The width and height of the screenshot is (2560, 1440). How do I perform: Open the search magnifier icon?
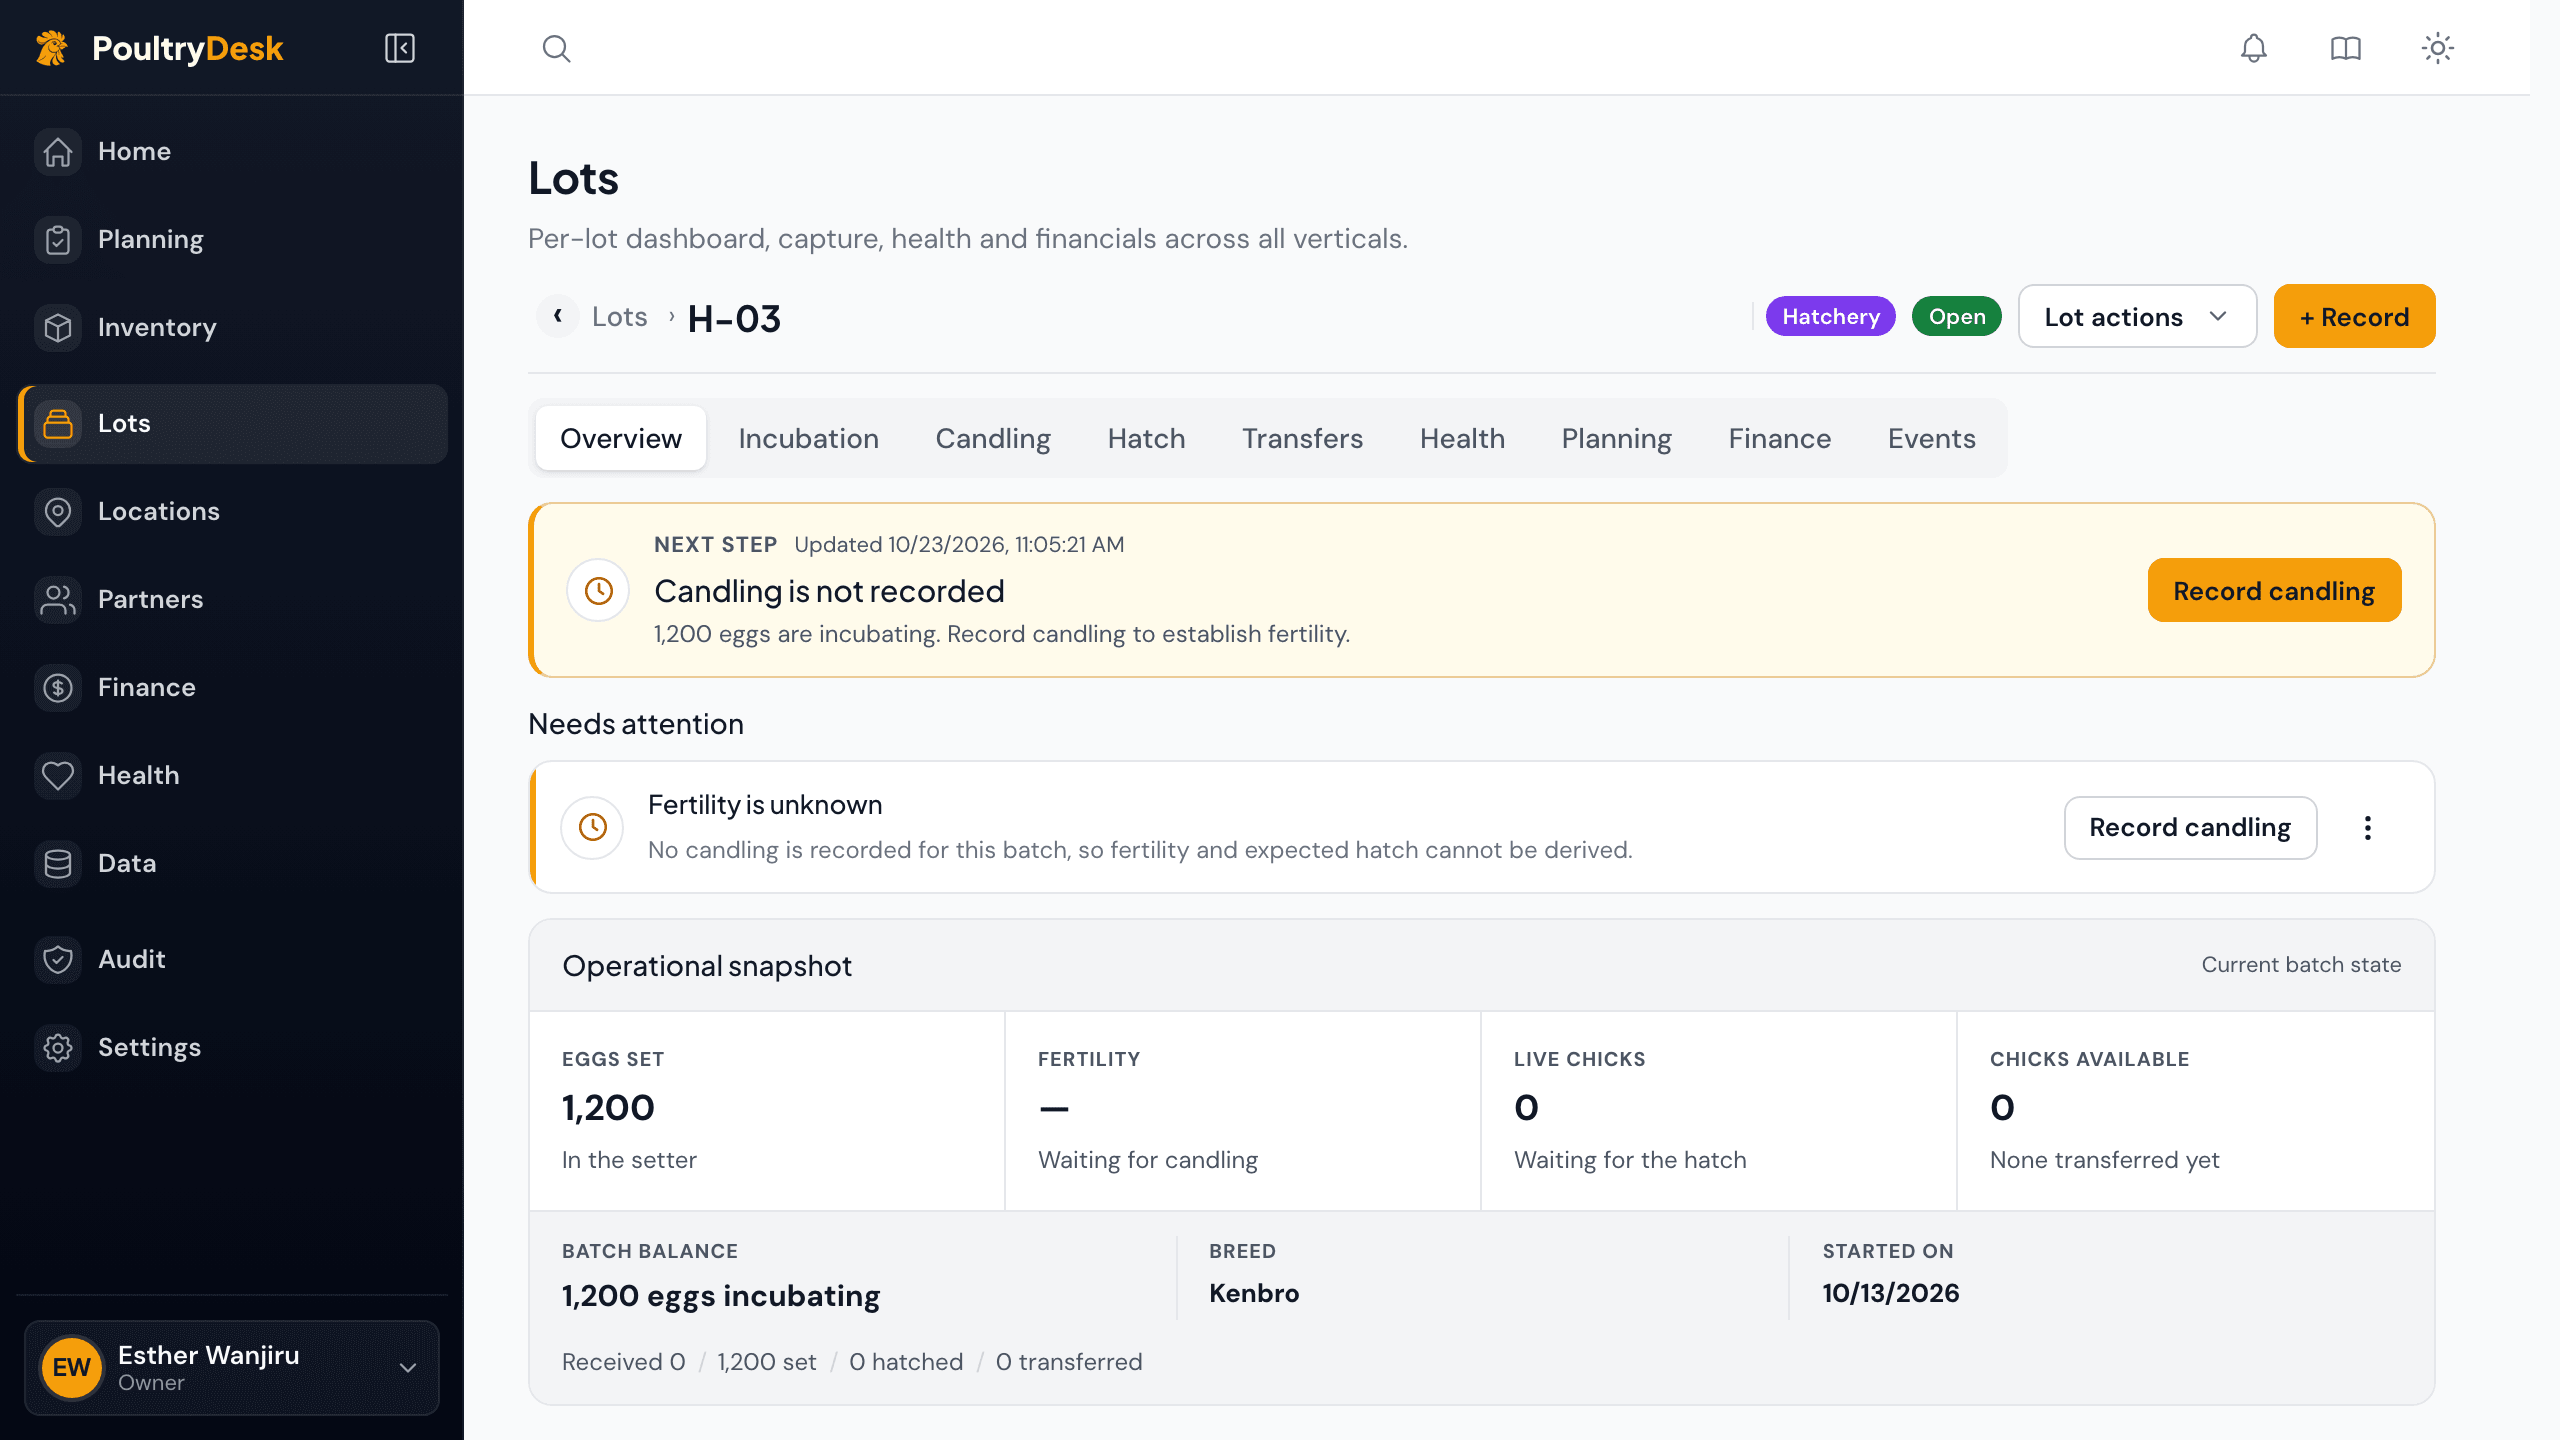click(556, 48)
